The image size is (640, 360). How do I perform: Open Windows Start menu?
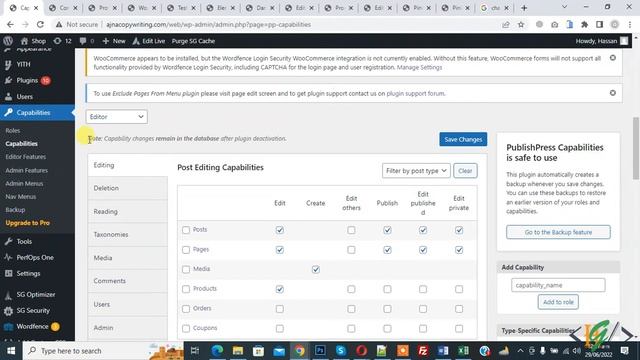tap(11, 351)
